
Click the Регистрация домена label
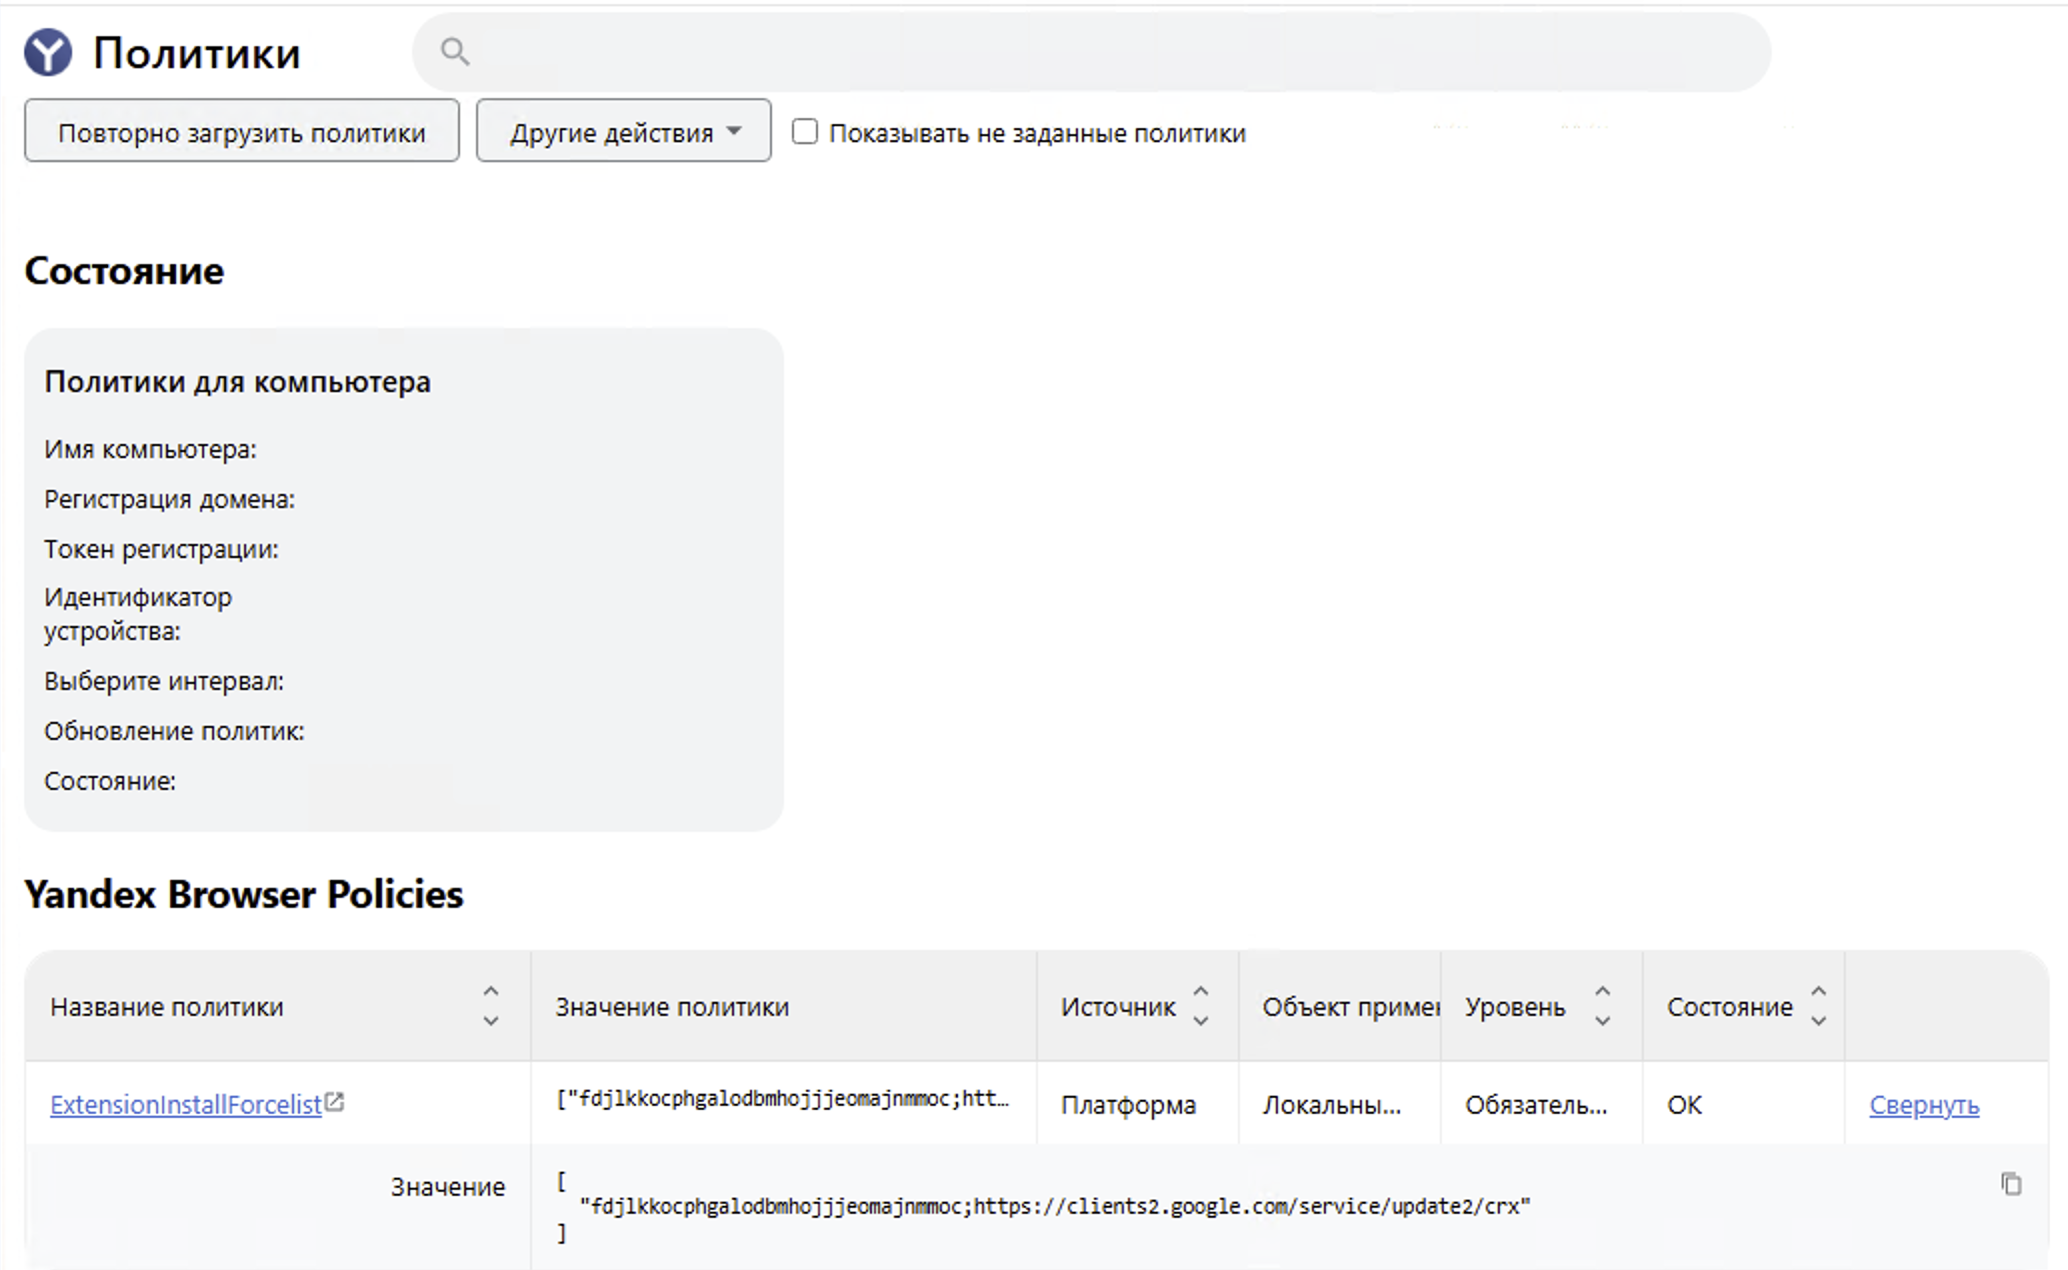[169, 499]
